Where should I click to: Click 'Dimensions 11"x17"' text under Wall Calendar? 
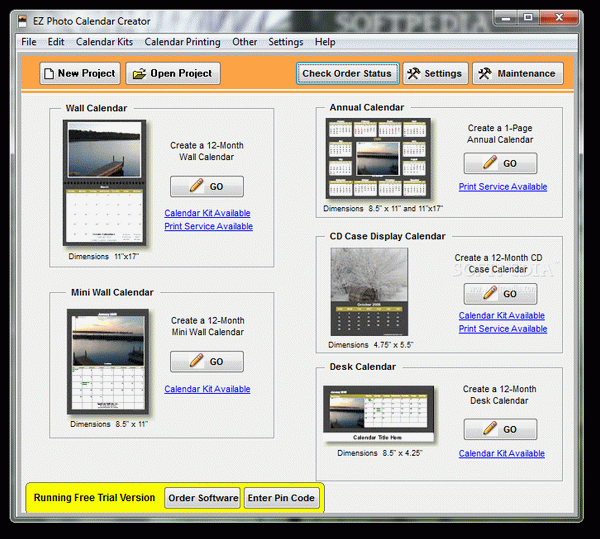point(104,256)
